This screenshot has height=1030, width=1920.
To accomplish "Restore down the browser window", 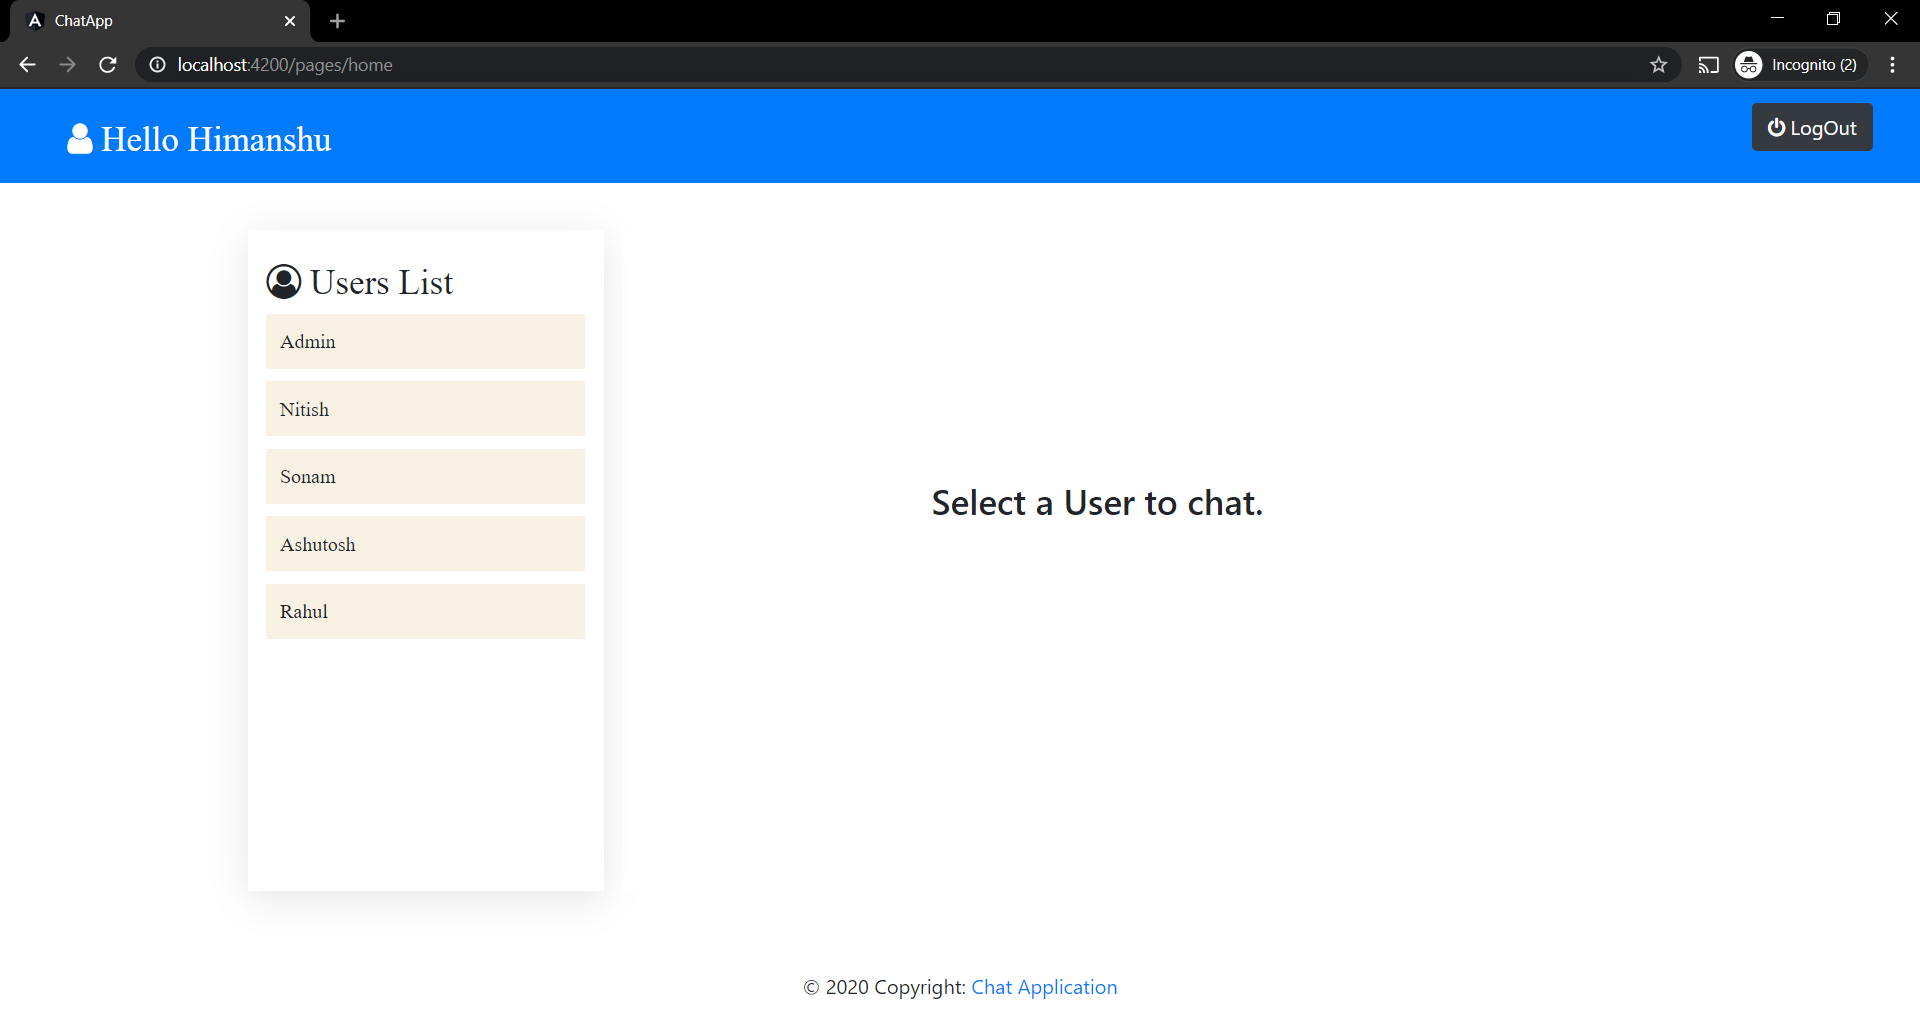I will tap(1833, 19).
